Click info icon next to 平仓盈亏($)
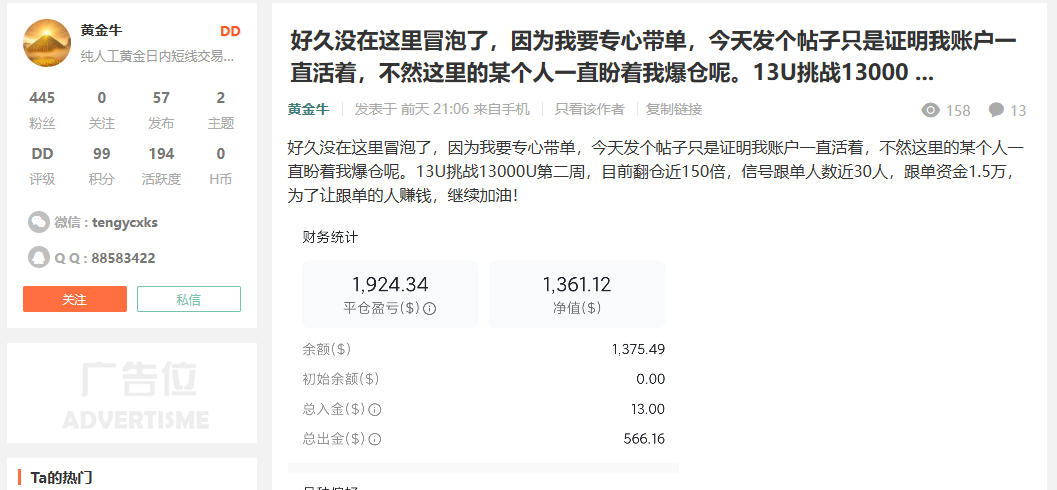 430,308
